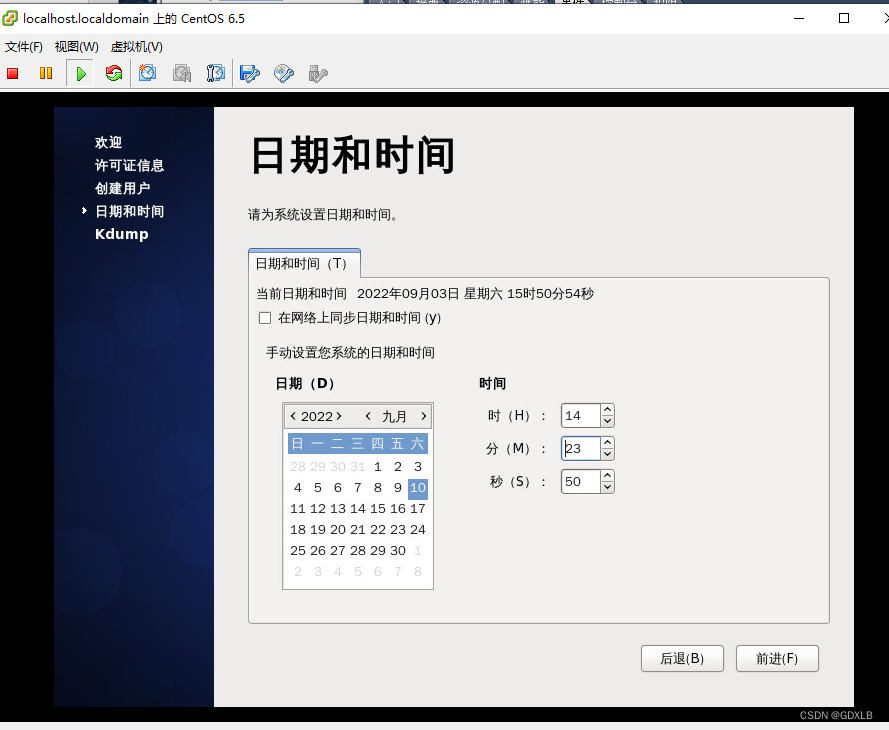Stop the virtual machine
Screen dimensions: 889x730
coord(12,72)
